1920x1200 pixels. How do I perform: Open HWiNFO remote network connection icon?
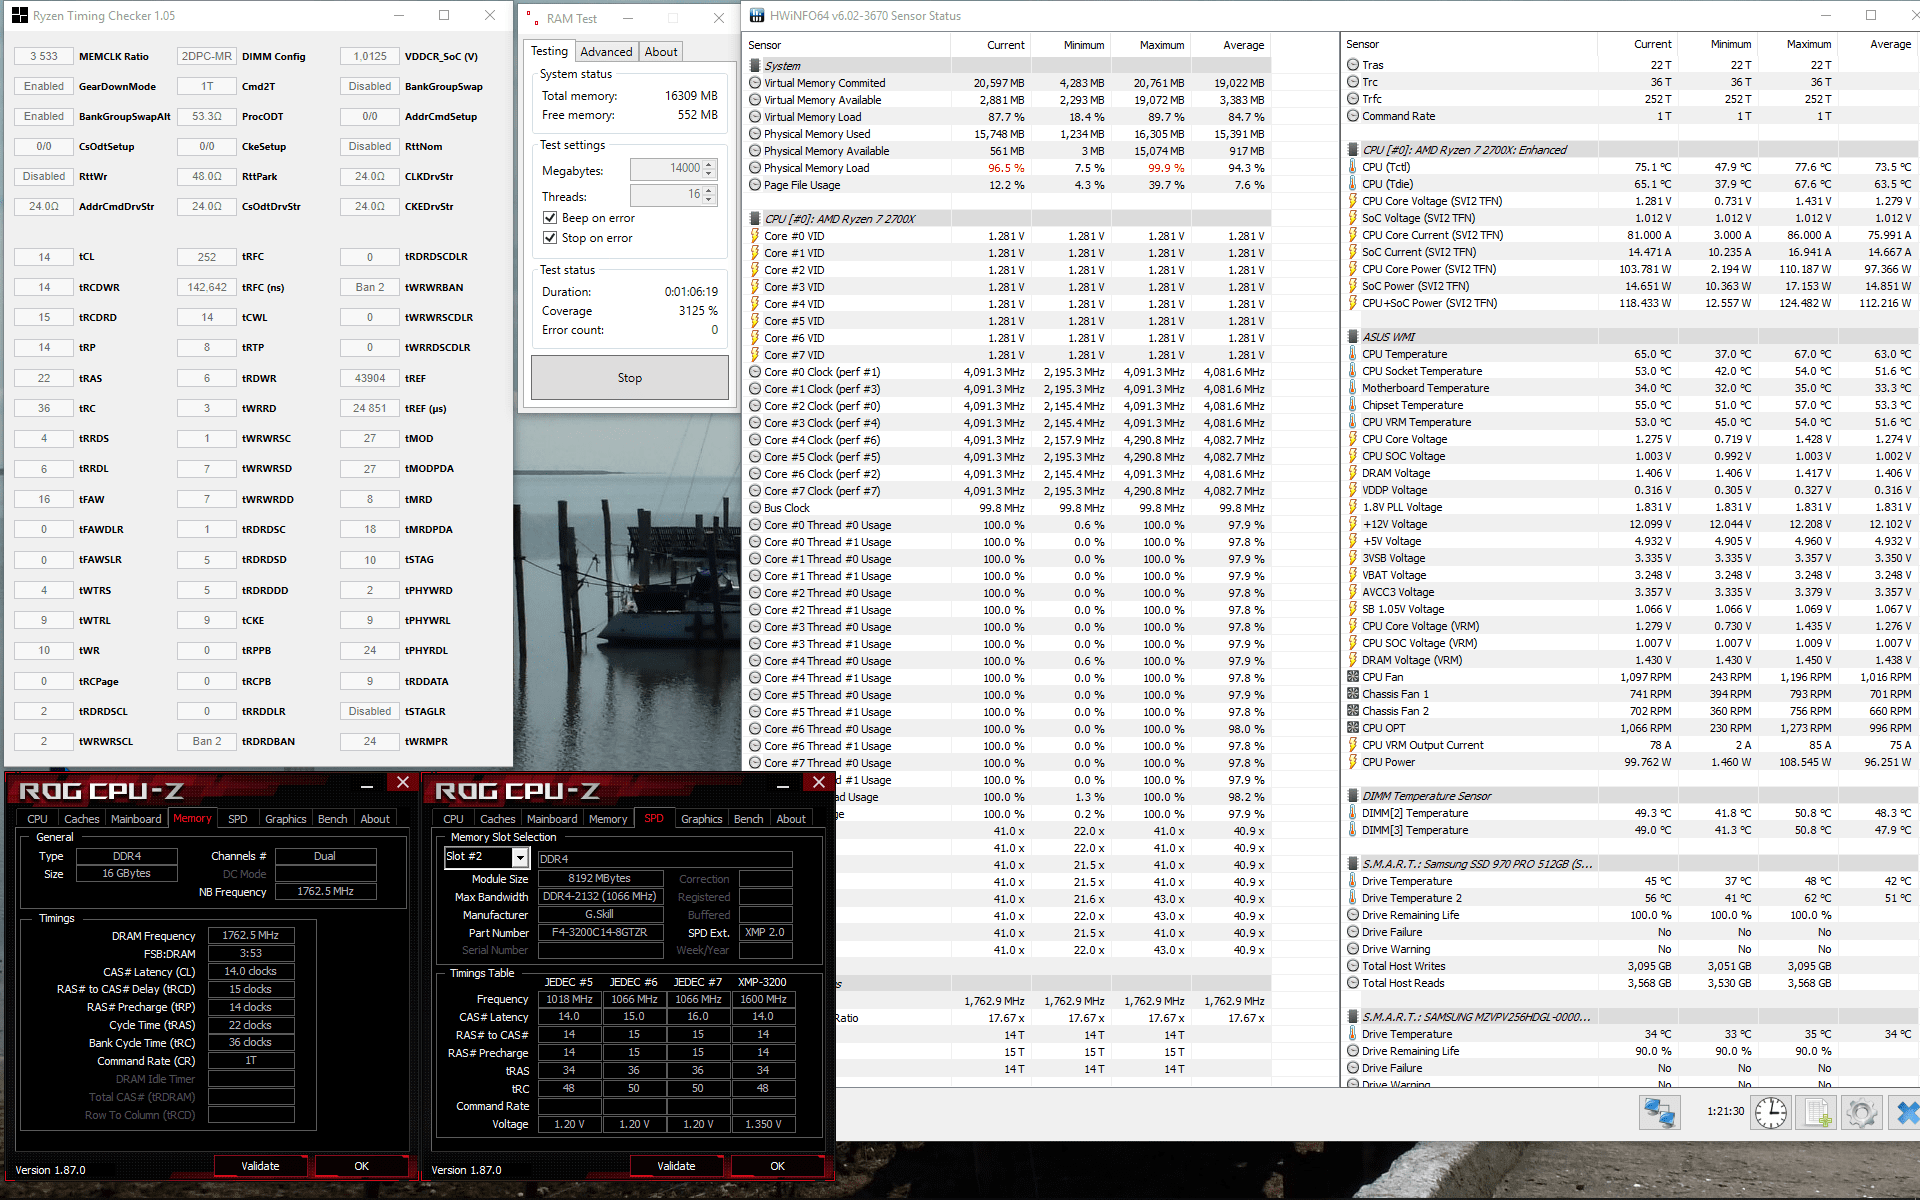1660,1112
